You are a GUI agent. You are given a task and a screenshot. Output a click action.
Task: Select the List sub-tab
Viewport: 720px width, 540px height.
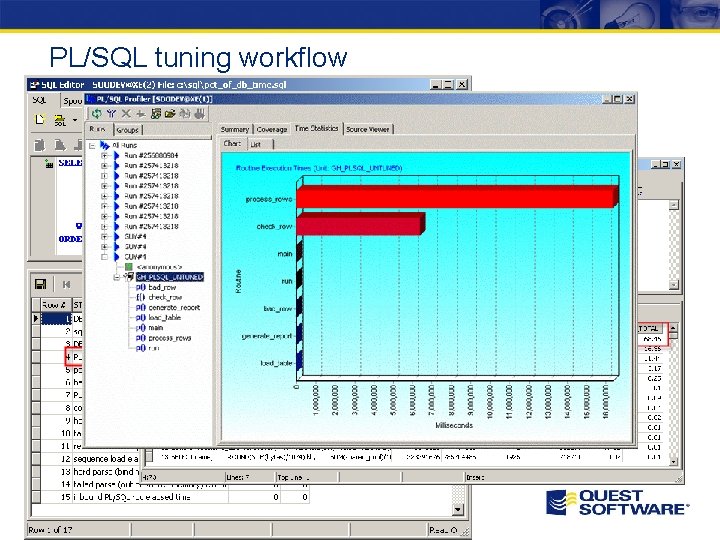tap(260, 145)
